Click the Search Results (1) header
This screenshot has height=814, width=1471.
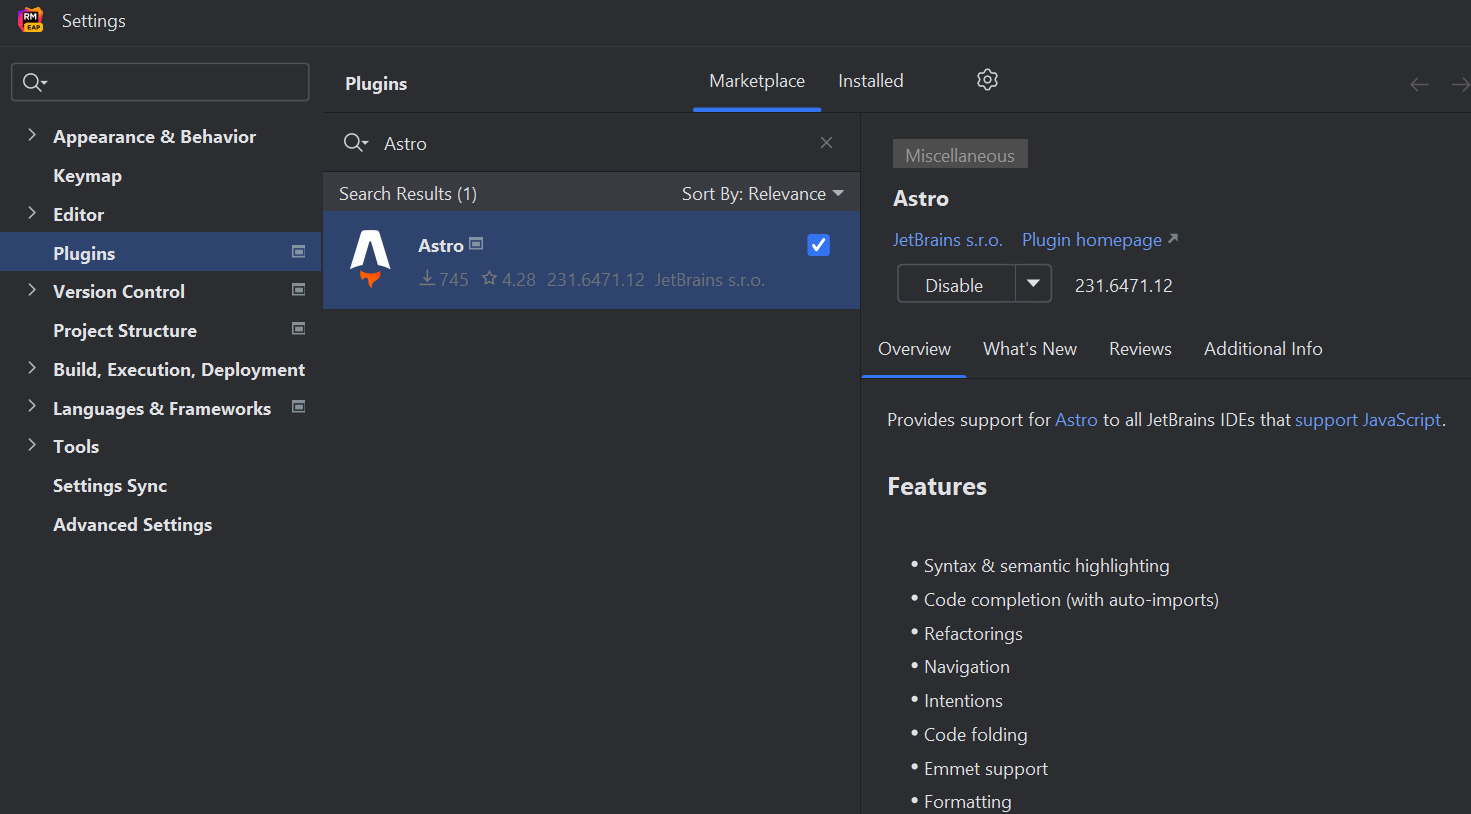click(408, 194)
